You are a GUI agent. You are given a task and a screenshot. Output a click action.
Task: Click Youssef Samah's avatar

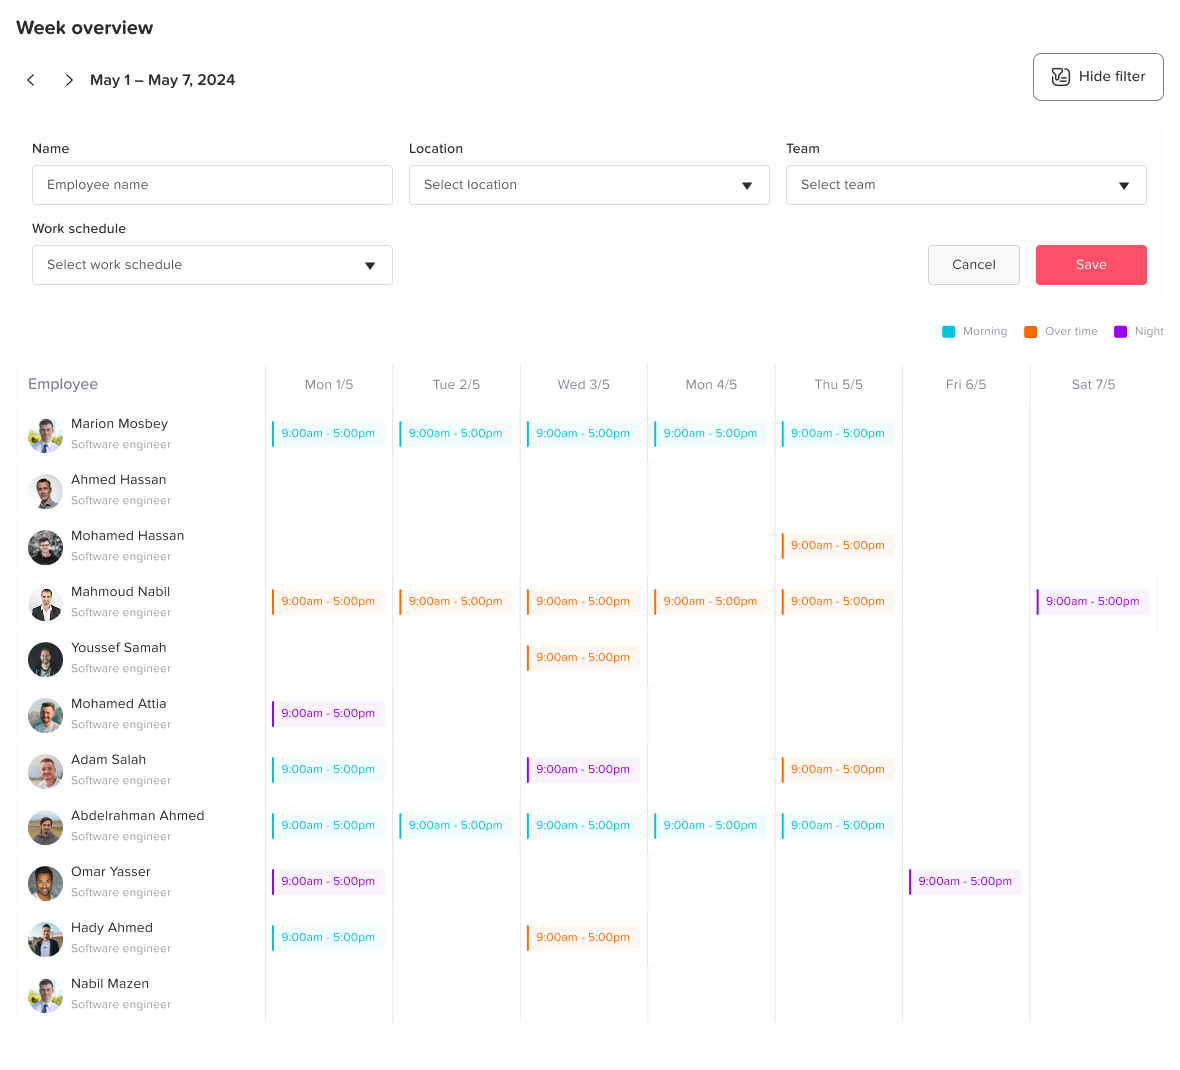[x=45, y=659]
